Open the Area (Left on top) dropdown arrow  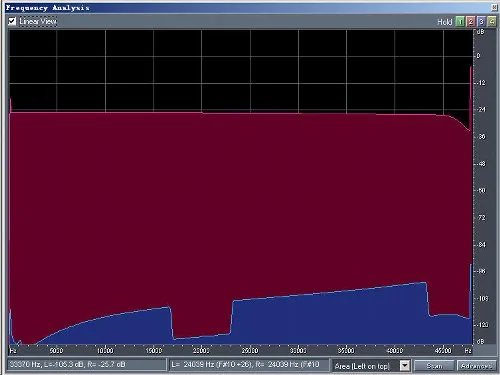tap(404, 366)
